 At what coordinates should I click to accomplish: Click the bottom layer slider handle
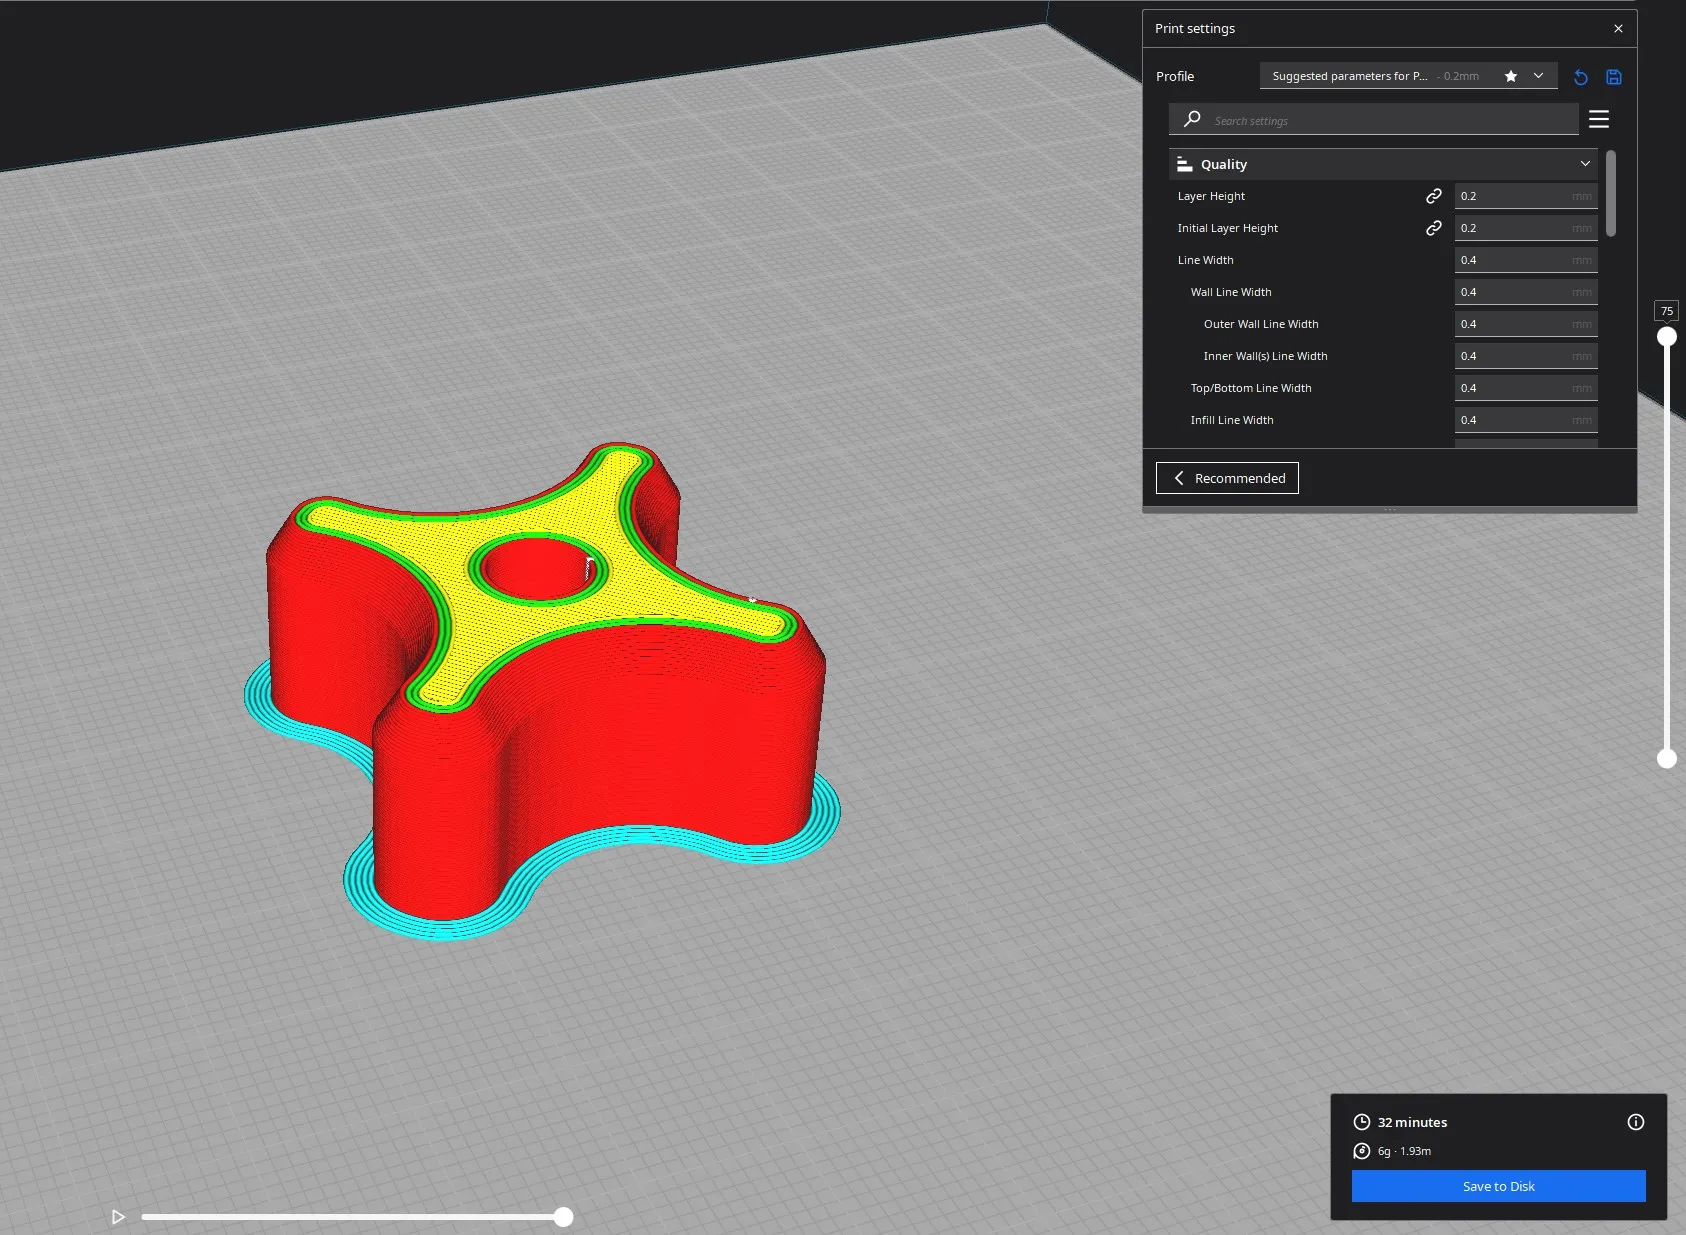(x=1666, y=759)
